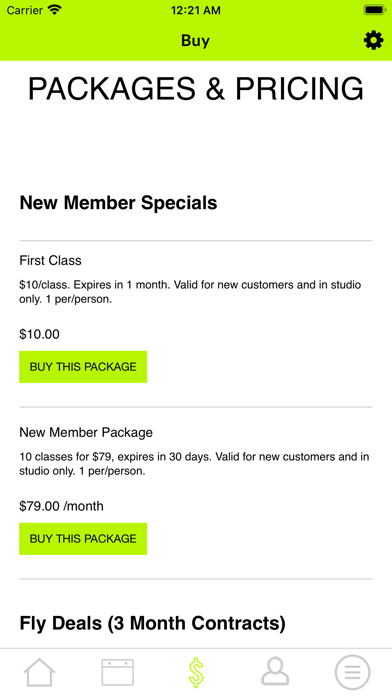Tap the $79.00 /month price label
Viewport: 392px width, 696px height.
(x=61, y=506)
